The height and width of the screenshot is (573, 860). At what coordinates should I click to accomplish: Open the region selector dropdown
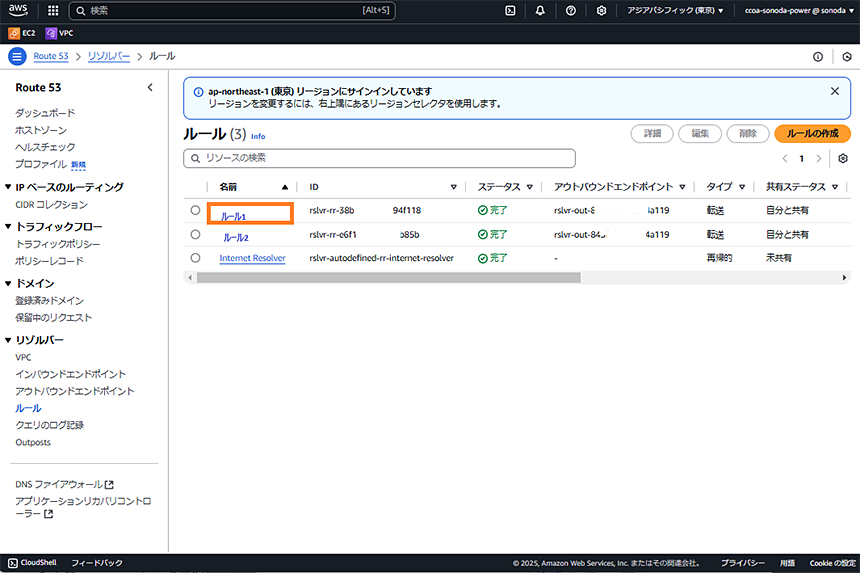(x=675, y=10)
